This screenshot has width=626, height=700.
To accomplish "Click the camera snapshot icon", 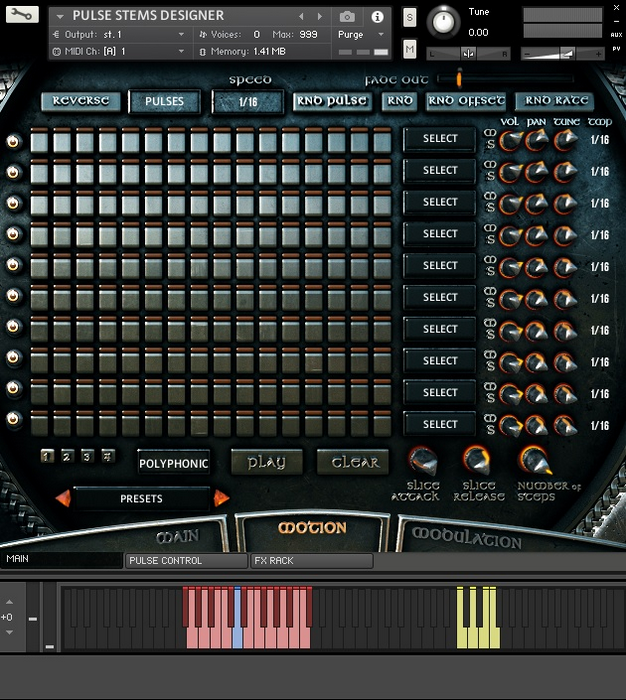I will tap(347, 17).
